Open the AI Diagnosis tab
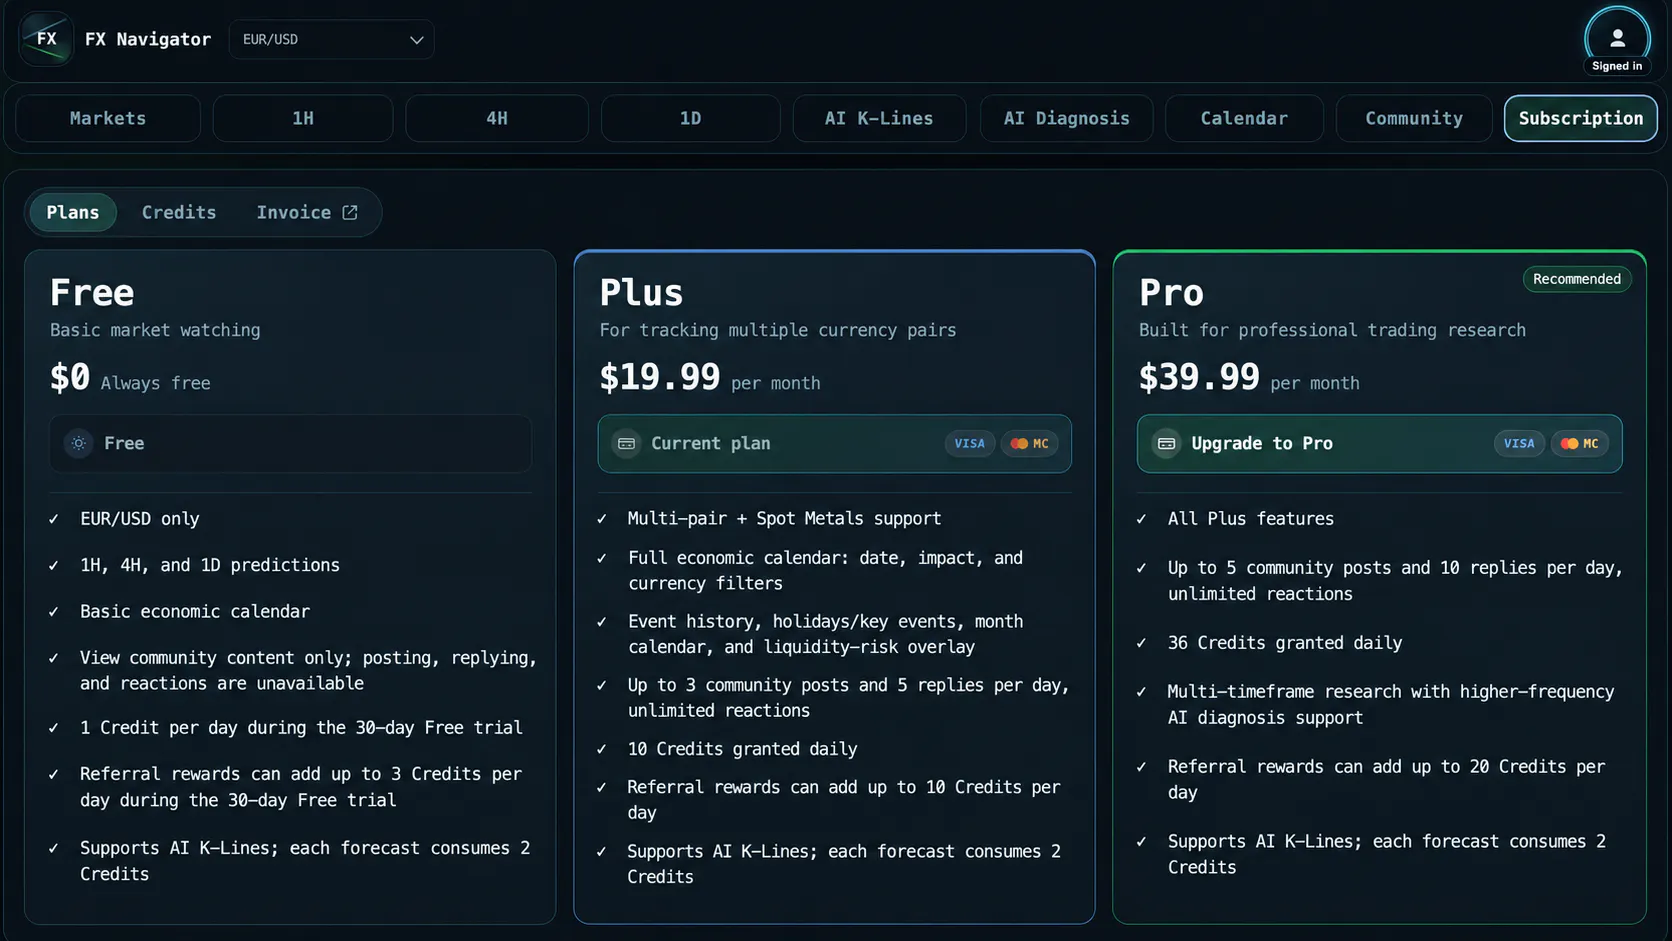Viewport: 1672px width, 941px height. tap(1067, 118)
